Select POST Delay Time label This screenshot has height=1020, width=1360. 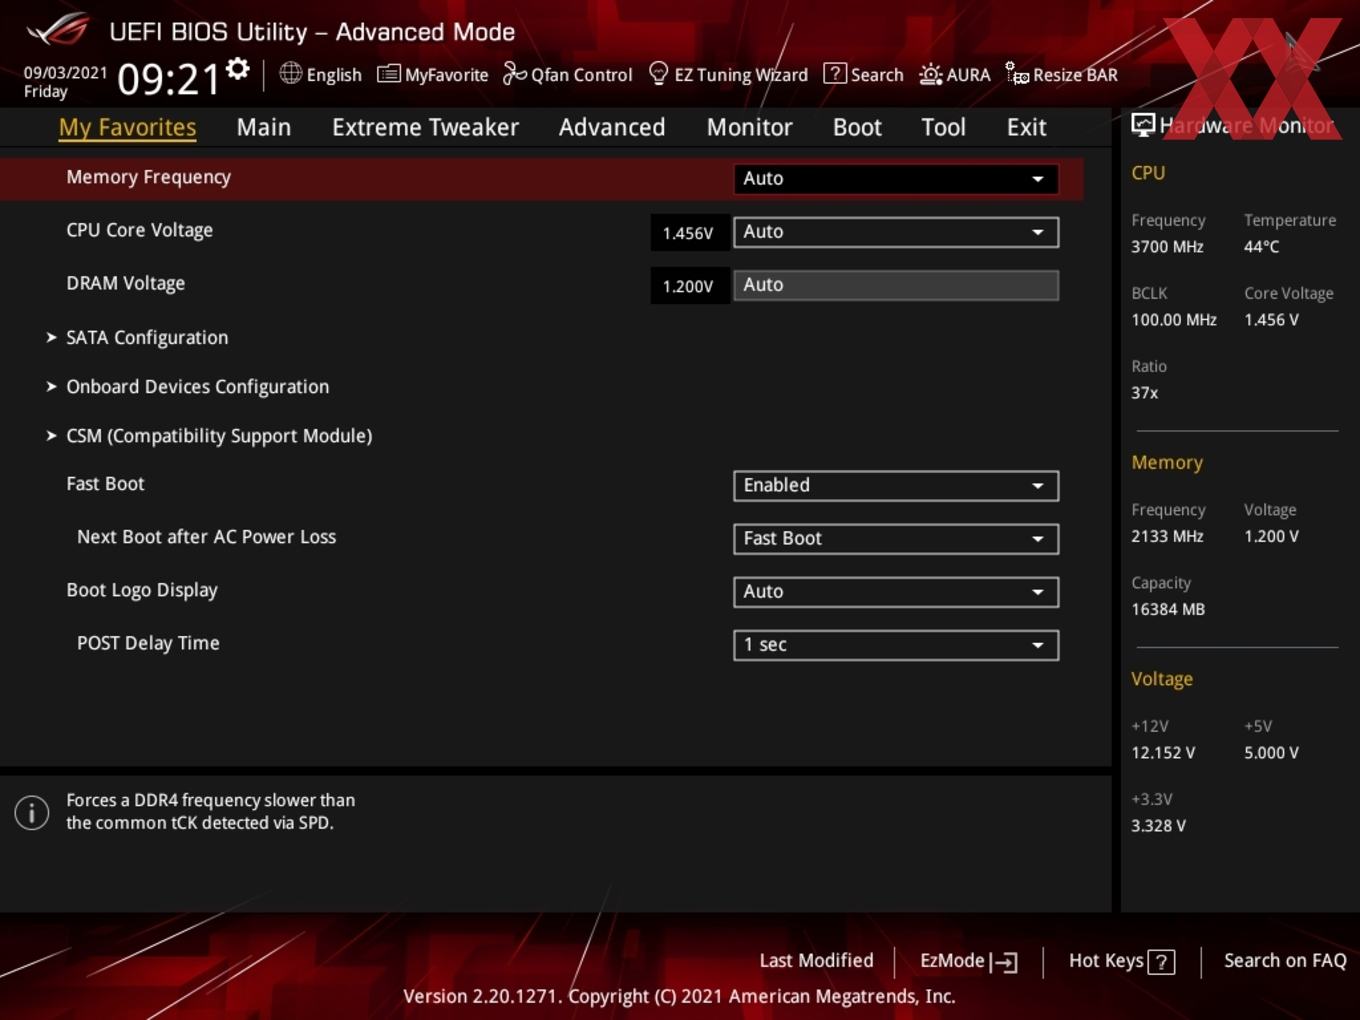point(148,643)
